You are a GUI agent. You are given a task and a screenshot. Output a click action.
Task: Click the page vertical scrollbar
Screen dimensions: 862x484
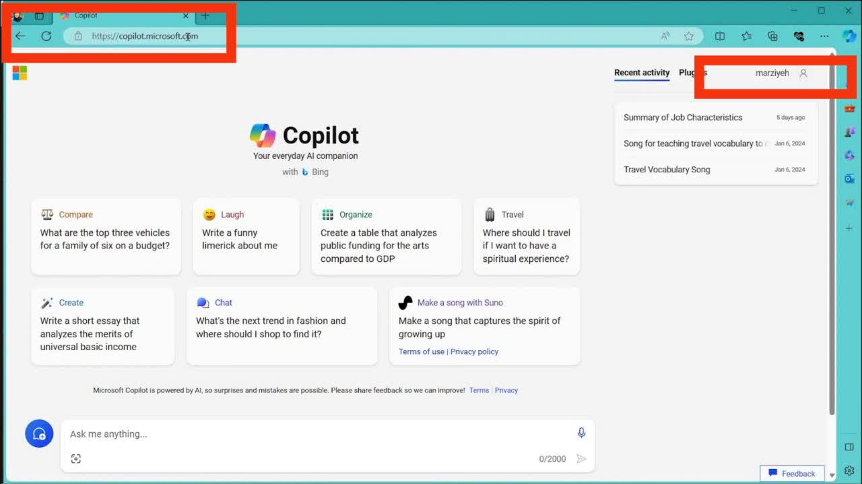pyautogui.click(x=832, y=234)
